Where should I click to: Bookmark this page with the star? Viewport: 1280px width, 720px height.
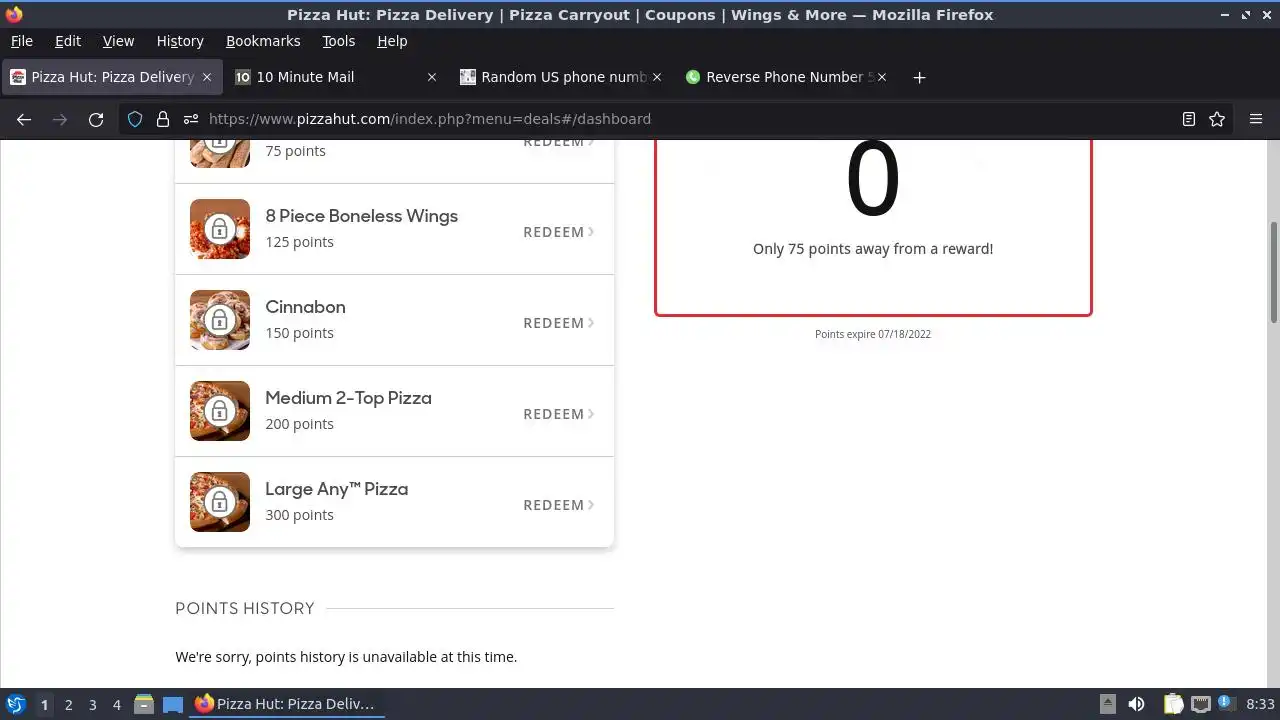click(1217, 119)
